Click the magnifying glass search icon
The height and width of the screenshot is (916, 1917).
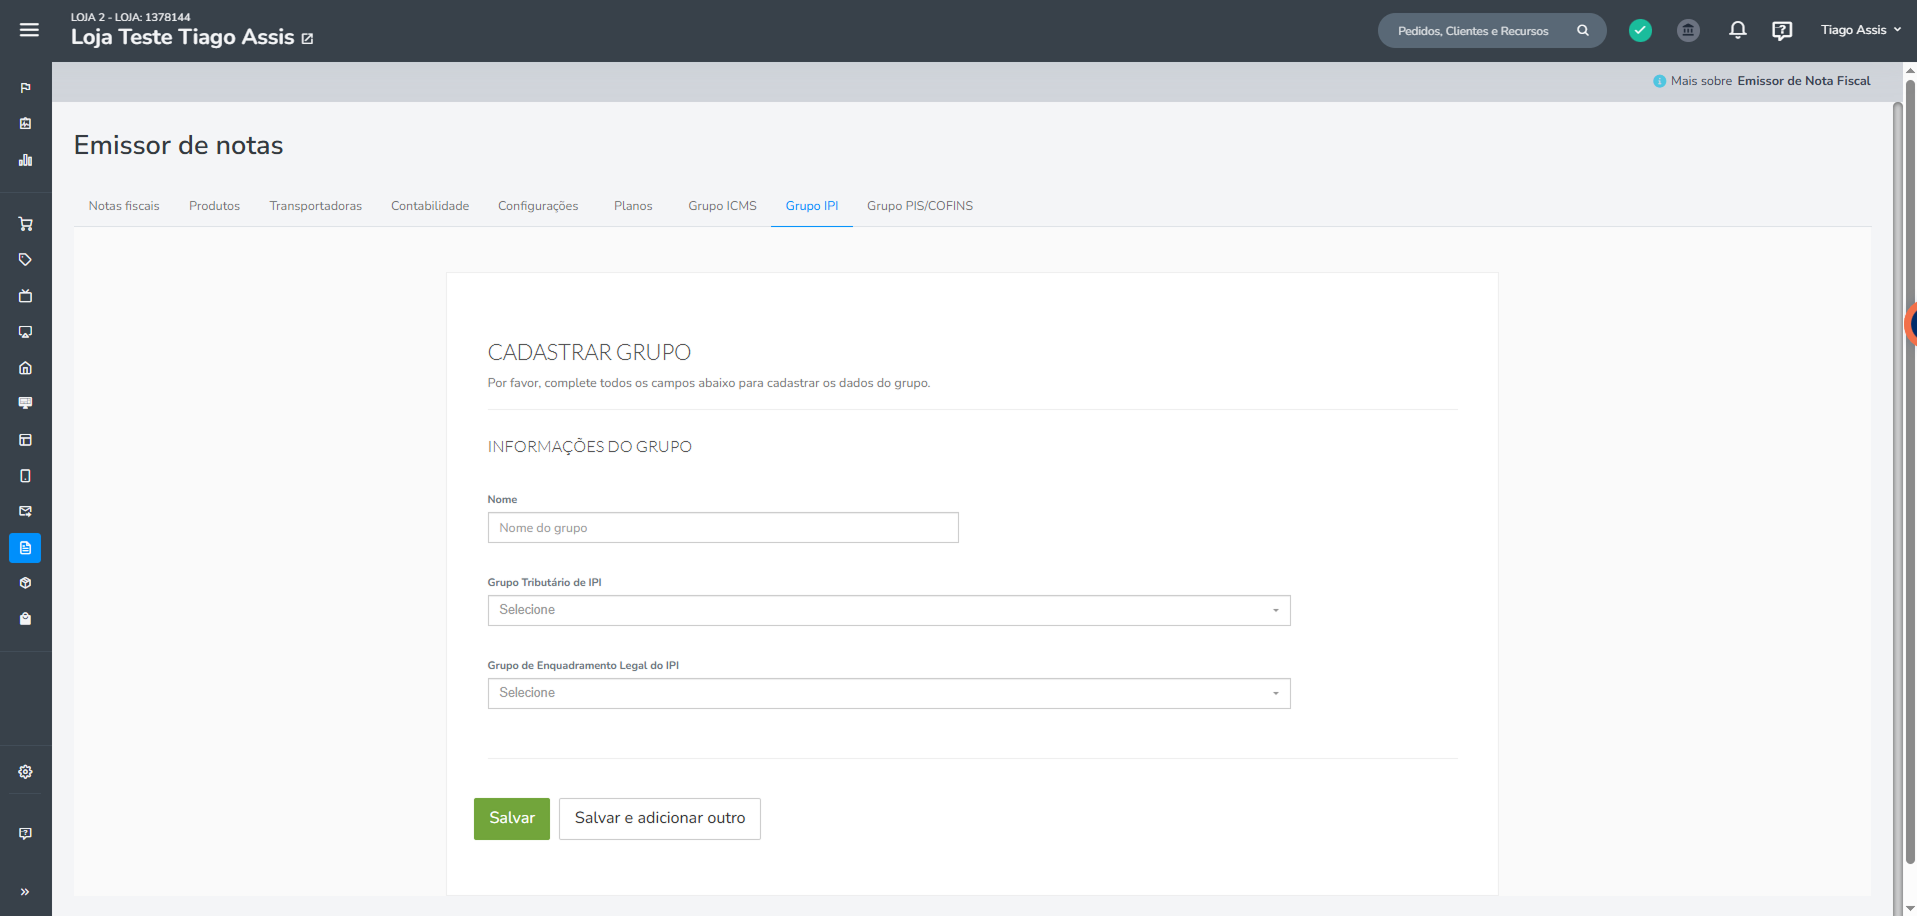[x=1583, y=31]
